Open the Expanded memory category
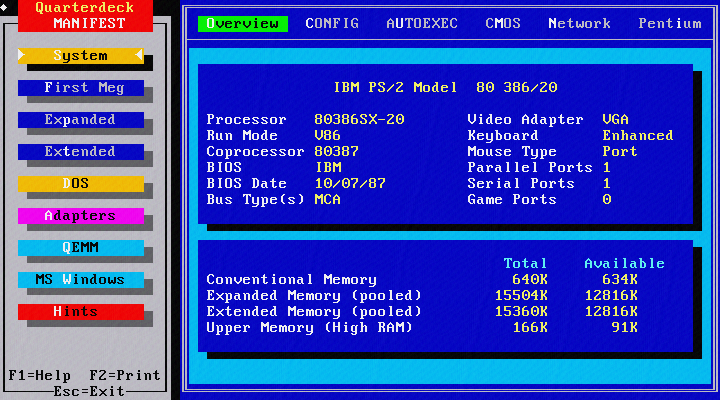The image size is (720, 400). pos(81,120)
